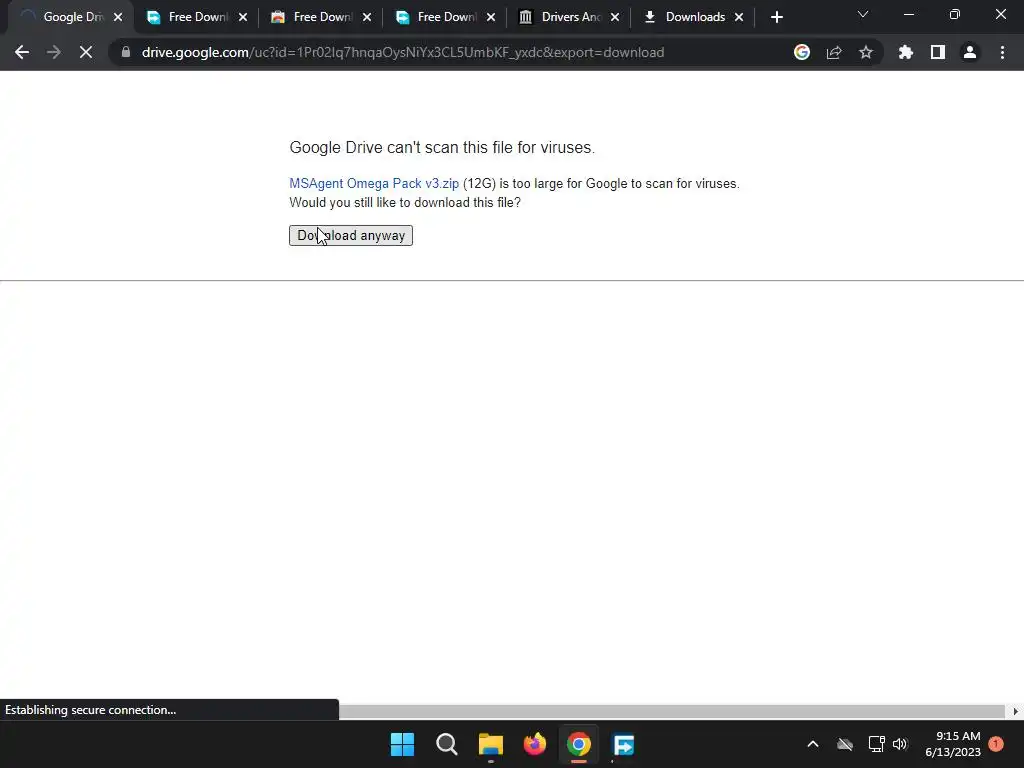Stop loading the page
This screenshot has height=768, width=1024.
[x=86, y=52]
